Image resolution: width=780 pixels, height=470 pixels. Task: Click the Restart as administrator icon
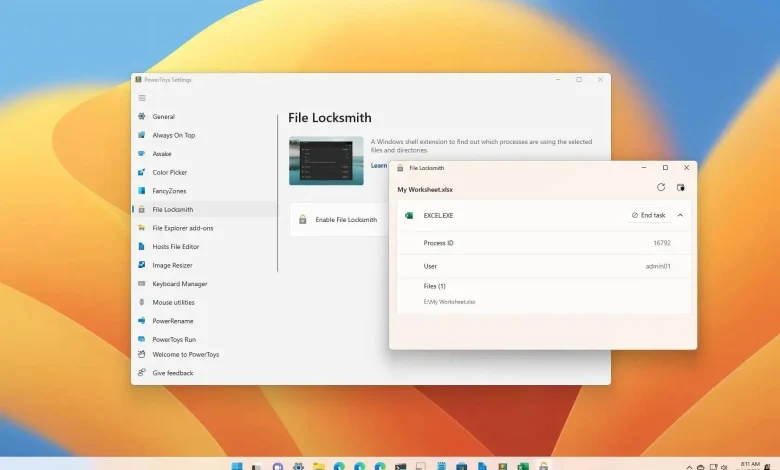point(681,187)
